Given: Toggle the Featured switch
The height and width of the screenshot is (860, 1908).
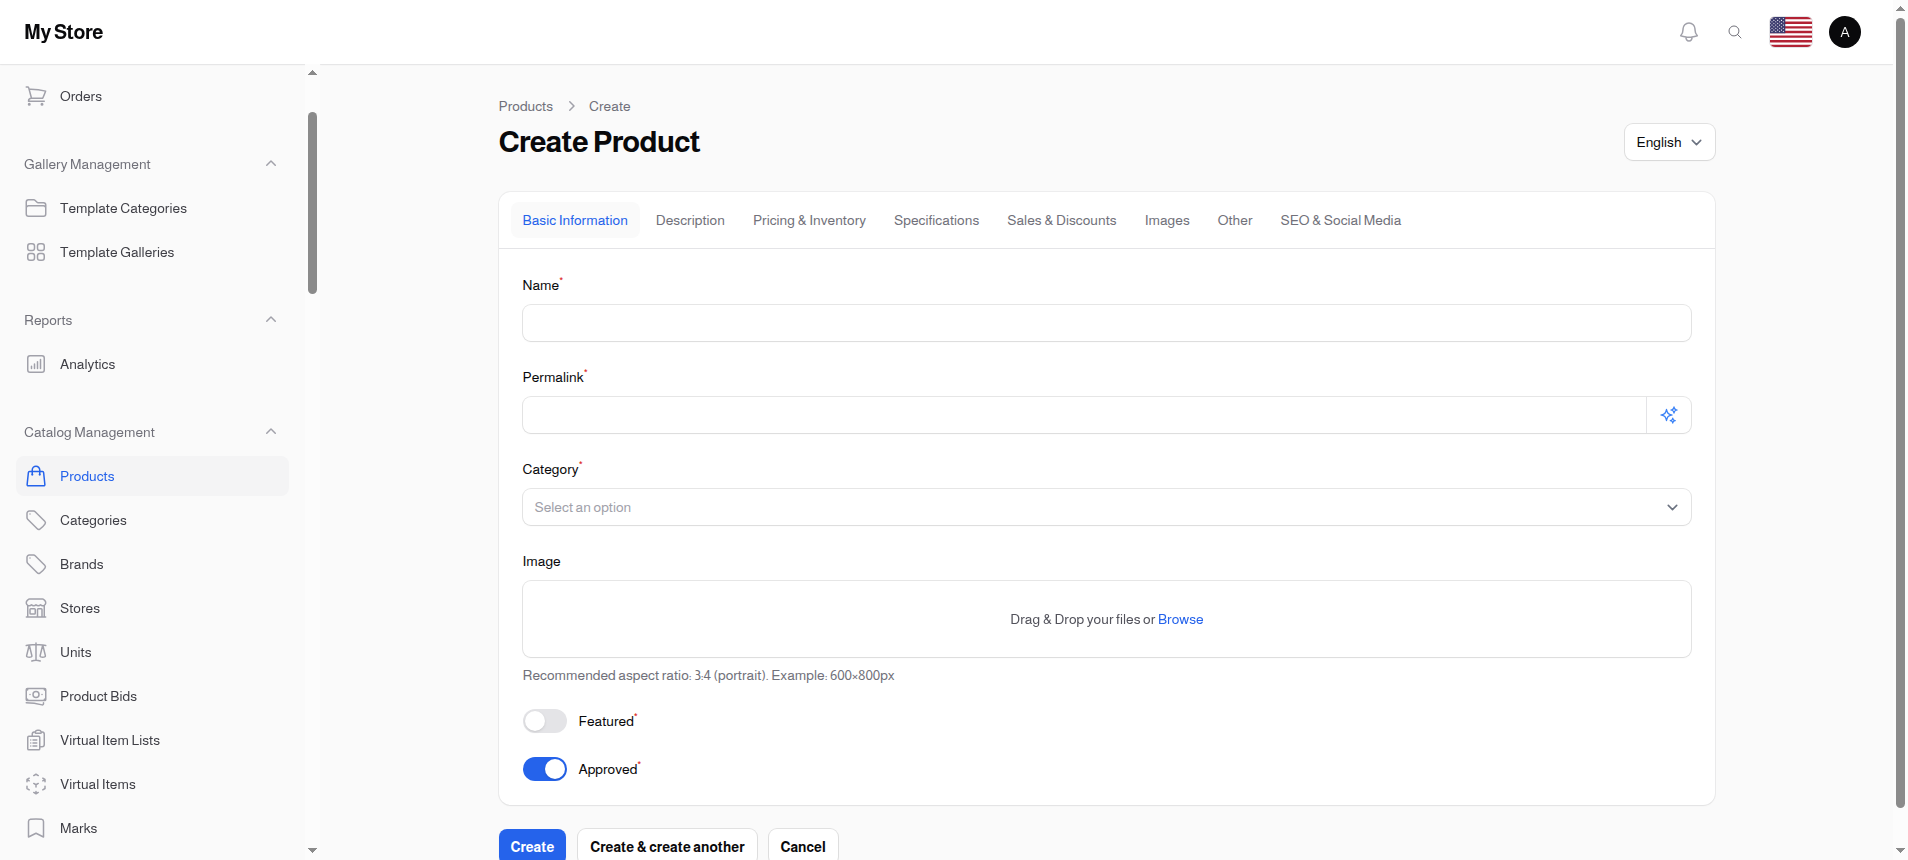Looking at the screenshot, I should coord(545,721).
